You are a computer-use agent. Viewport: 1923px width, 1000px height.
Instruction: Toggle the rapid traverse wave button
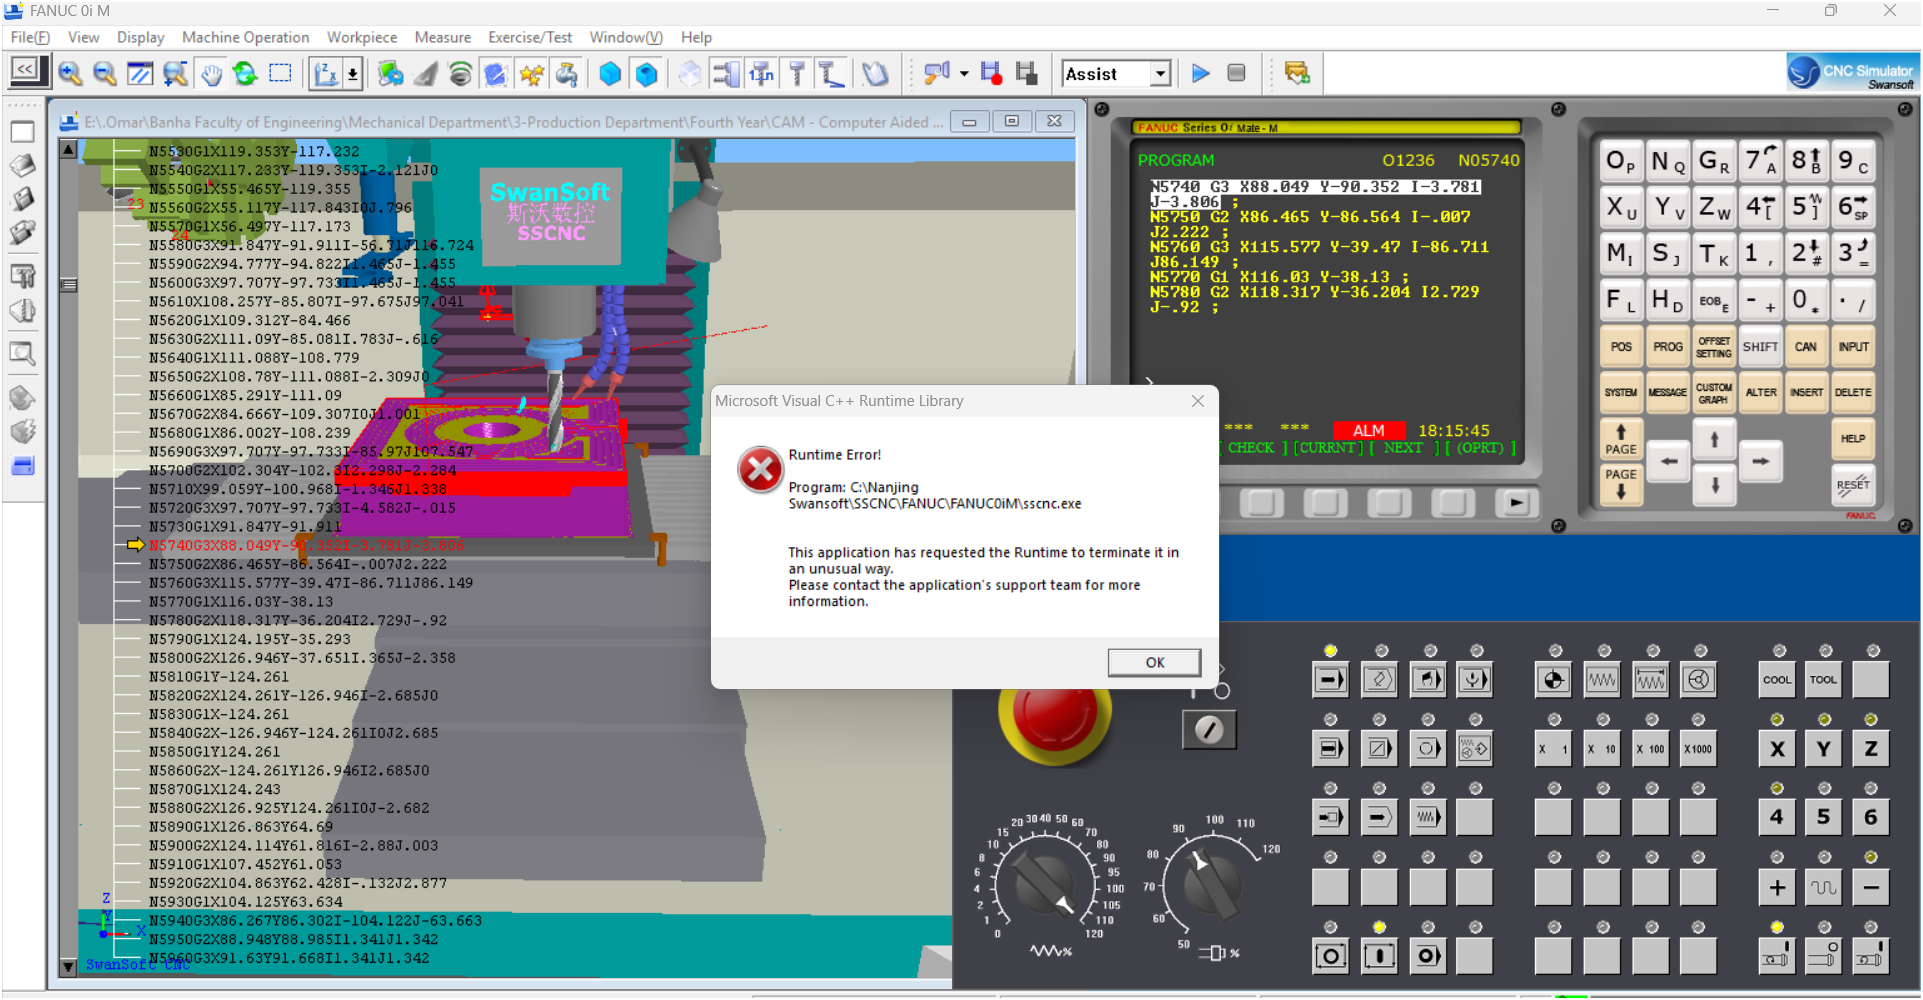point(1823,887)
